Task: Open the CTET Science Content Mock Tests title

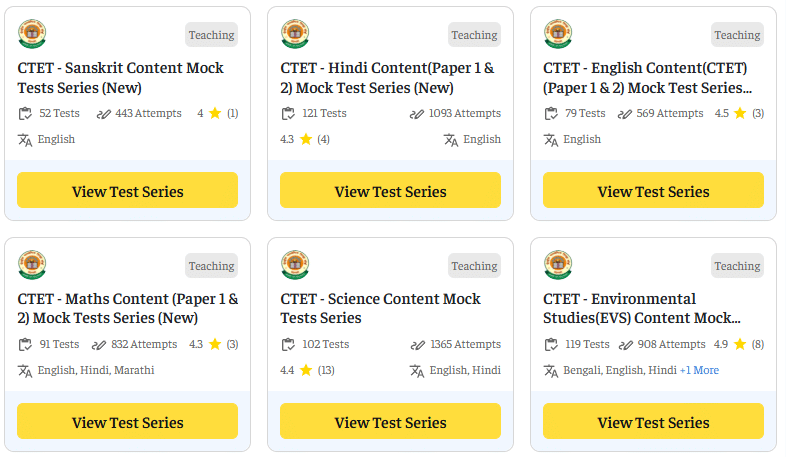Action: (380, 308)
